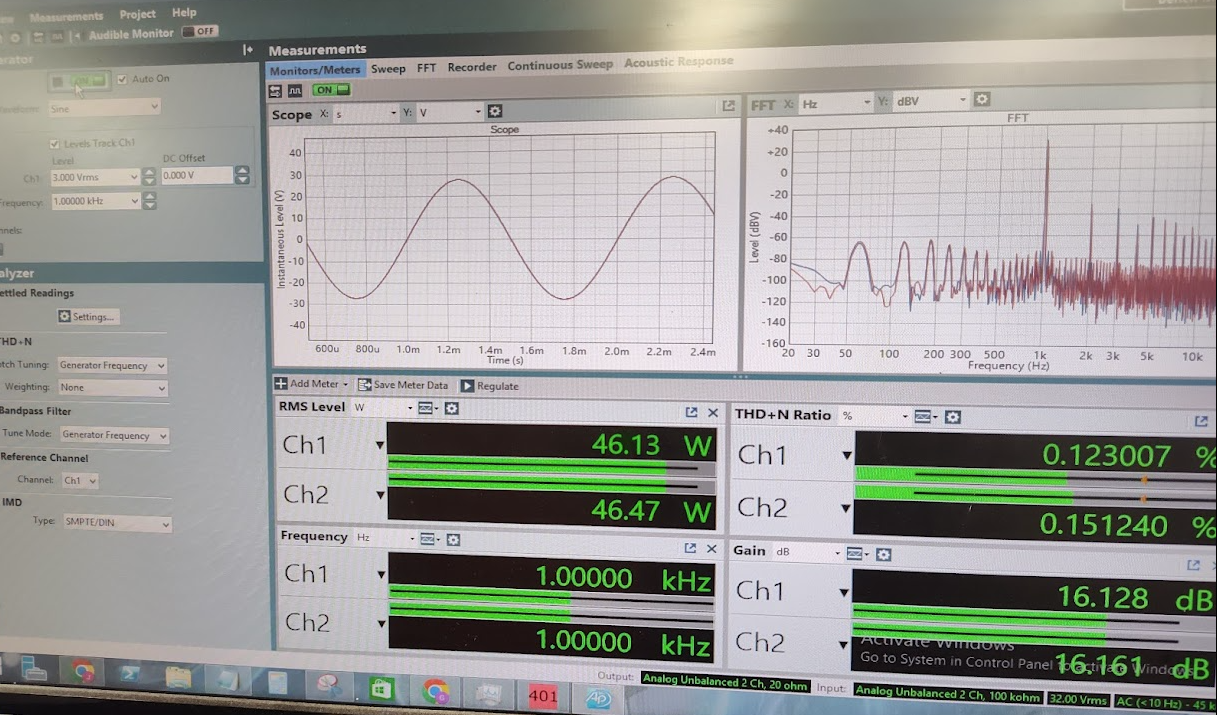Close the RMS Level meter
This screenshot has width=1217, height=715.
713,412
